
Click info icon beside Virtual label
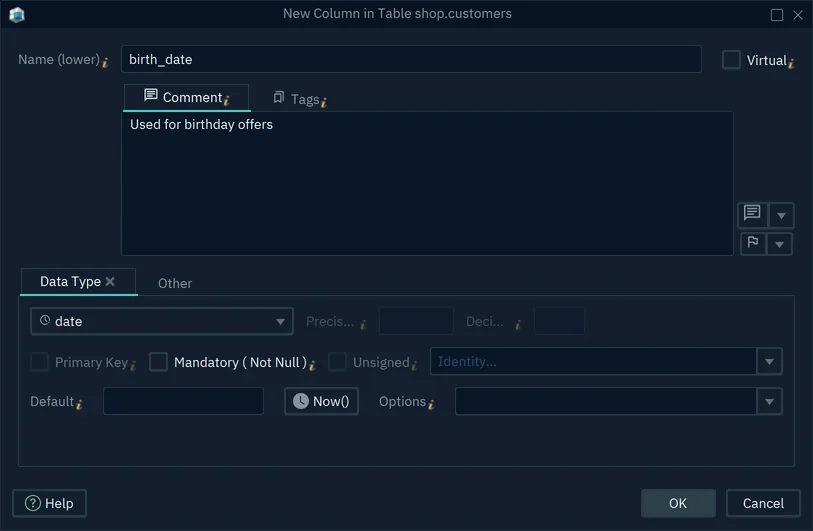791,63
